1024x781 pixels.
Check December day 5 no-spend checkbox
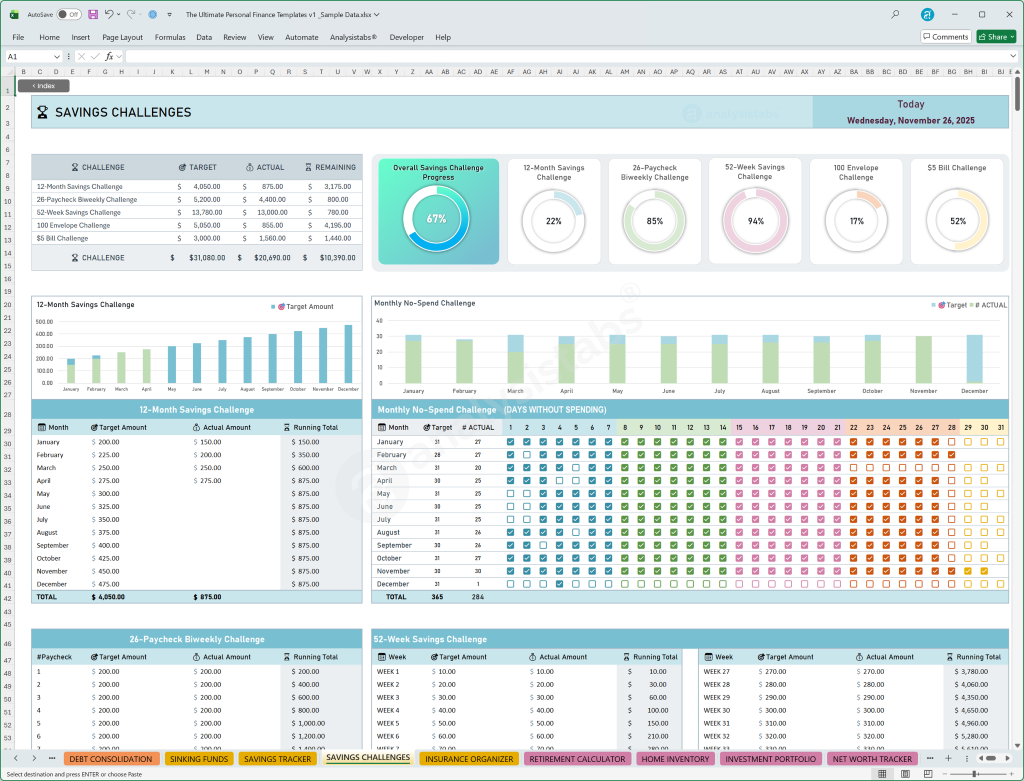pos(576,584)
